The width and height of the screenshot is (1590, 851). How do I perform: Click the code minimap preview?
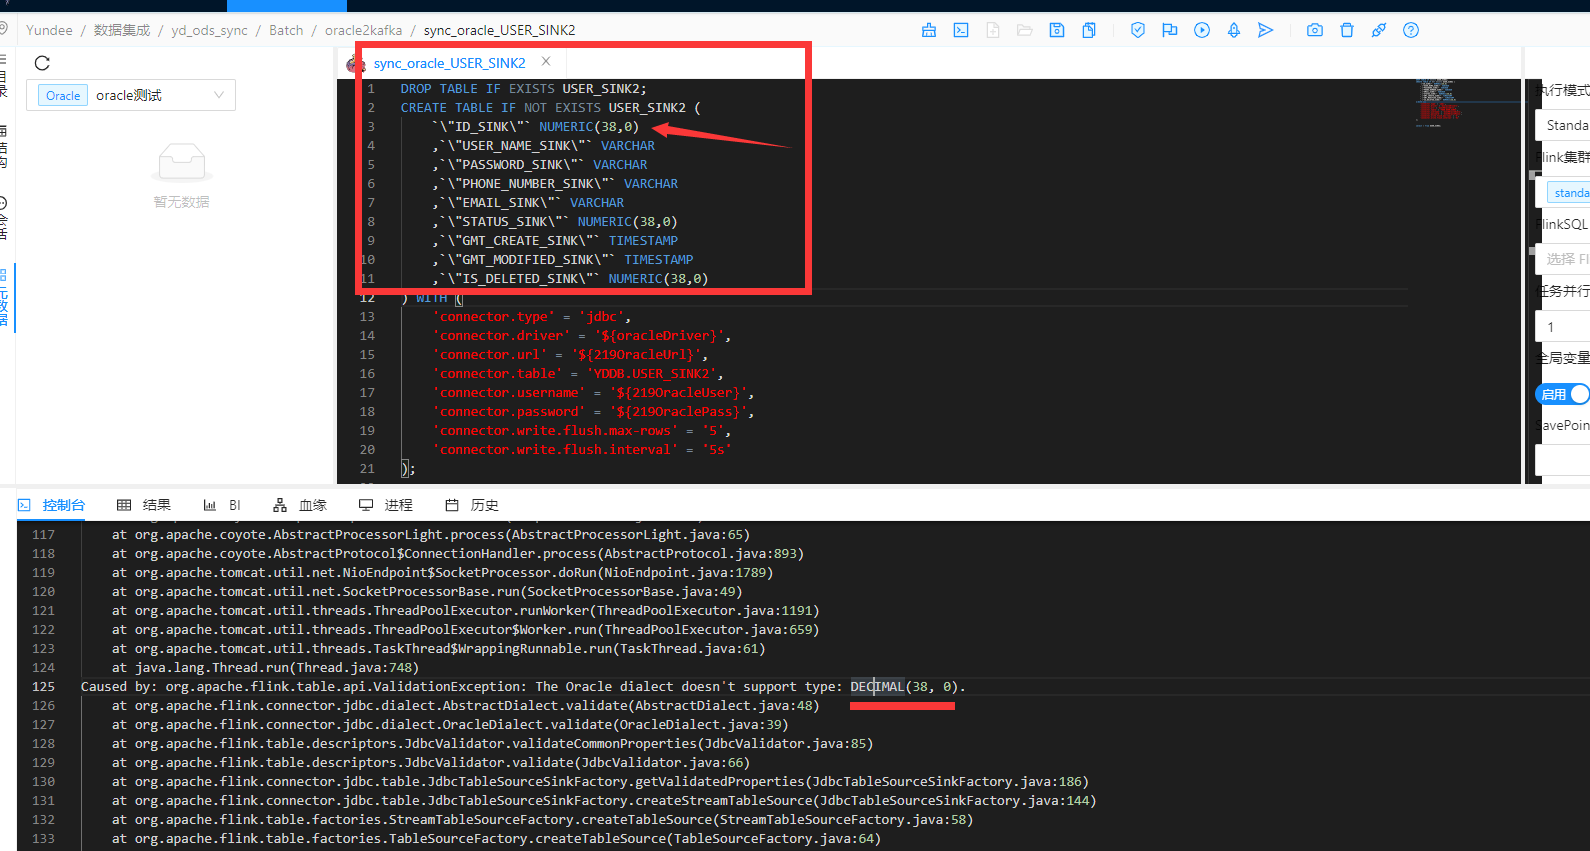coord(1438,102)
